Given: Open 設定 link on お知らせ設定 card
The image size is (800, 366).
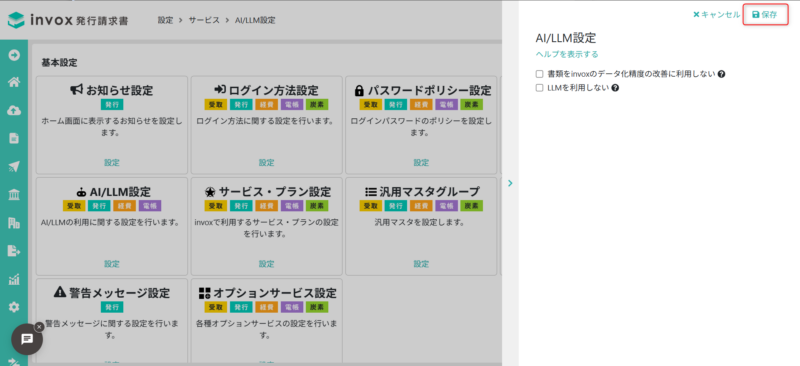Looking at the screenshot, I should point(112,163).
